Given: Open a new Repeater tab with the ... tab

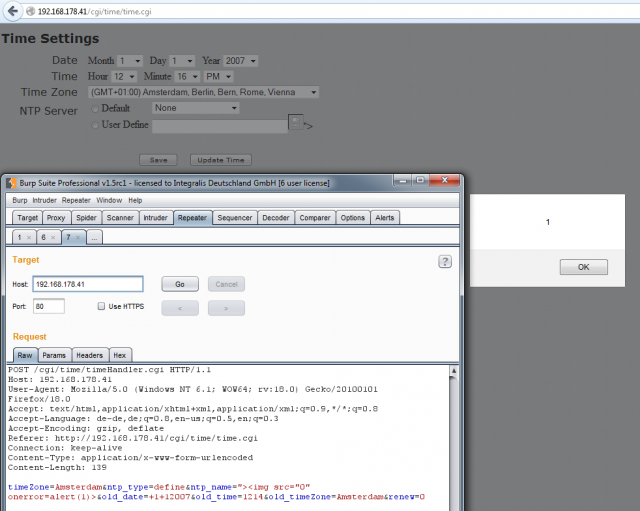Looking at the screenshot, I should (94, 238).
